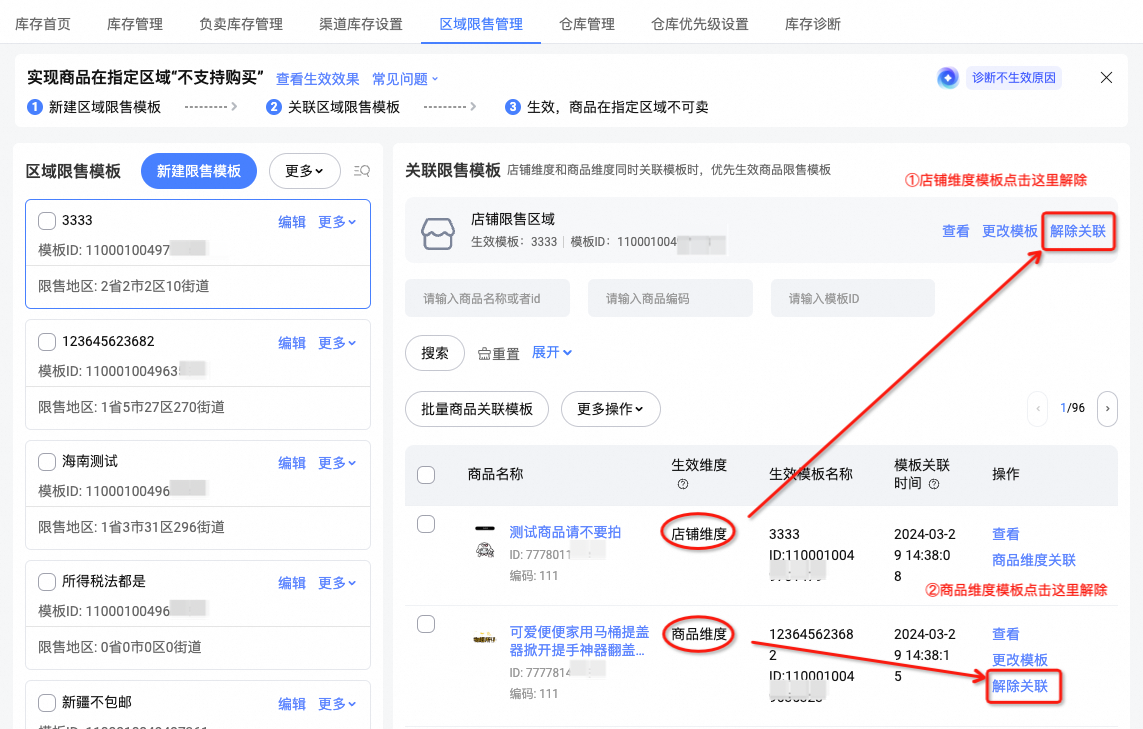Open product link 可爱便便家用马桶提盖器

(x=579, y=641)
